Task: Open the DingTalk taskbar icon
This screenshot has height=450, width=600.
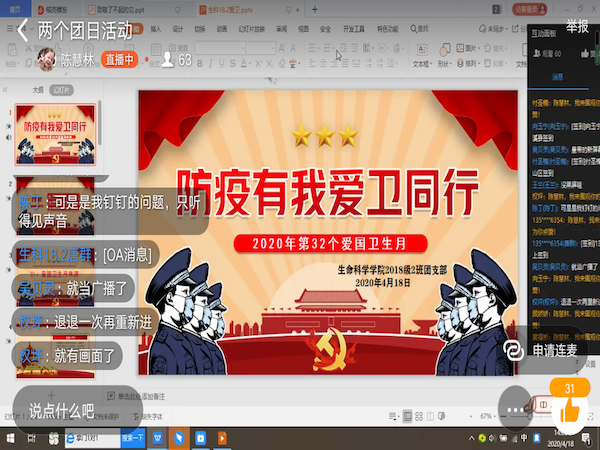Action: (179, 439)
